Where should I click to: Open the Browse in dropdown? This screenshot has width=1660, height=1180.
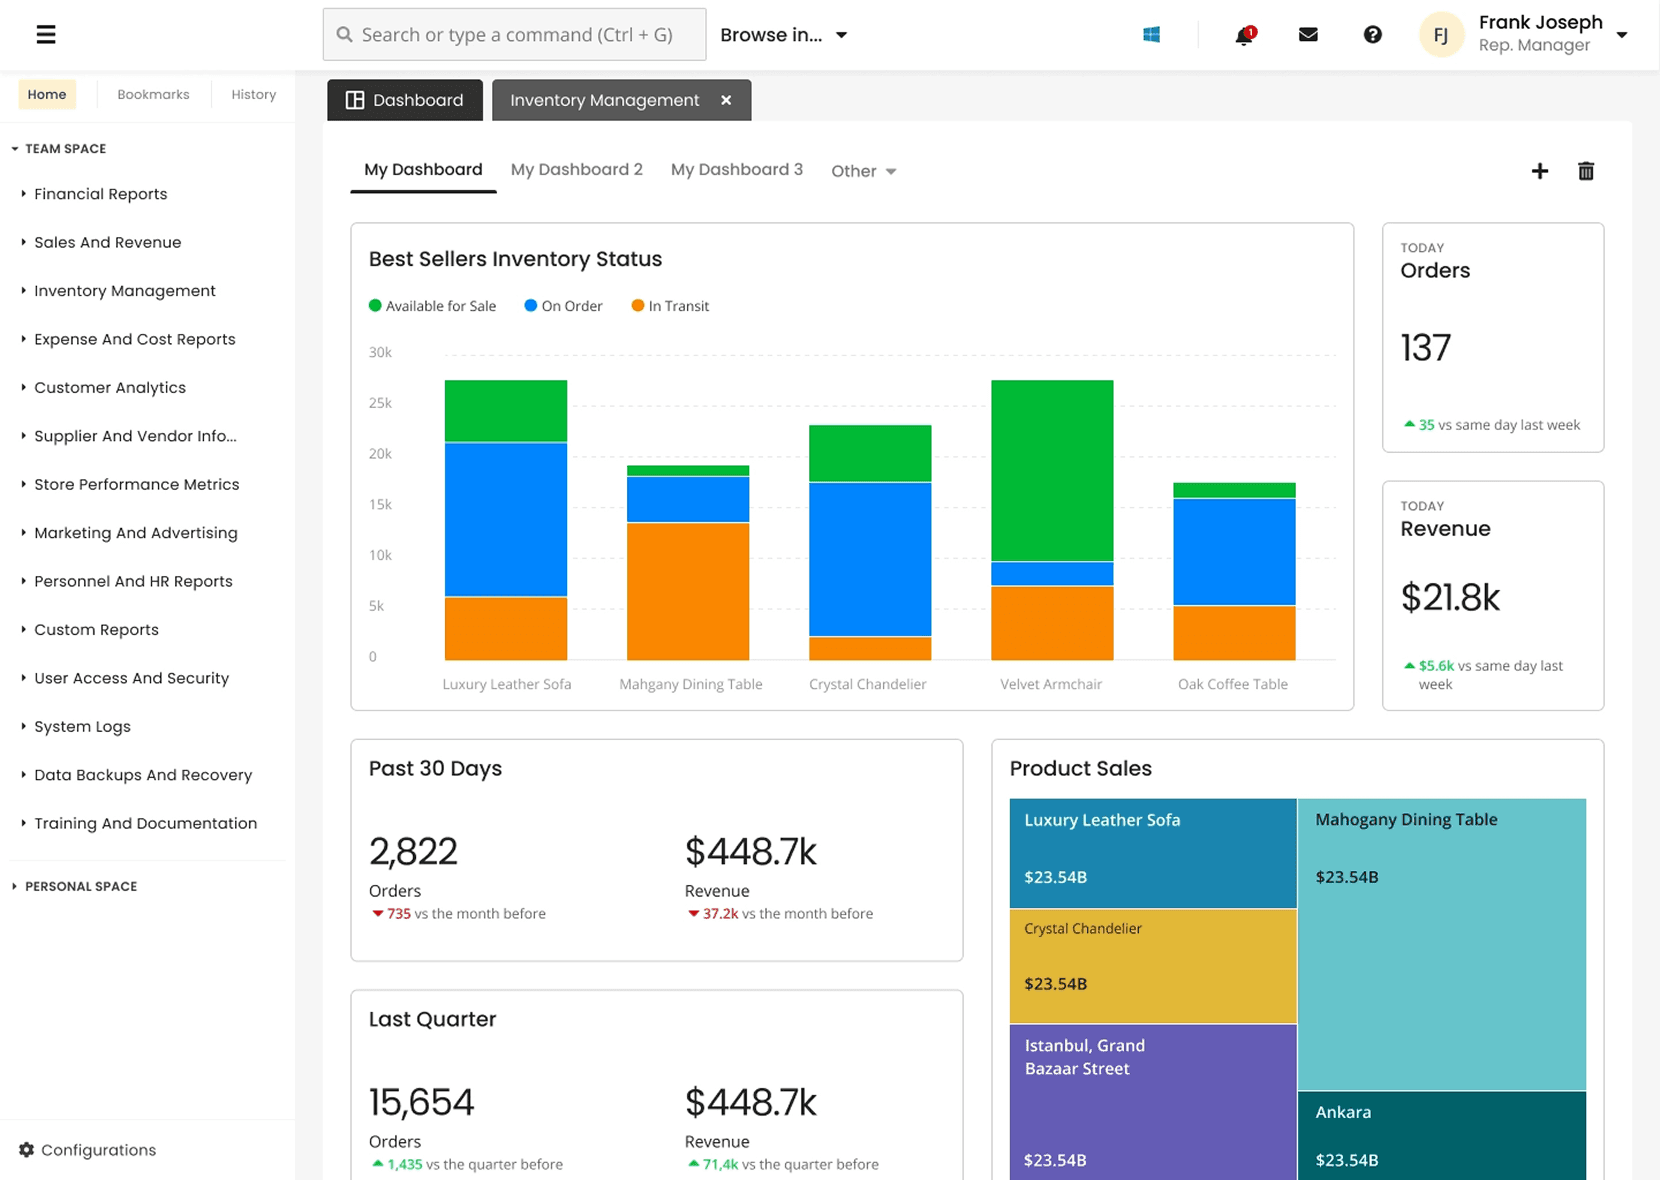click(784, 35)
